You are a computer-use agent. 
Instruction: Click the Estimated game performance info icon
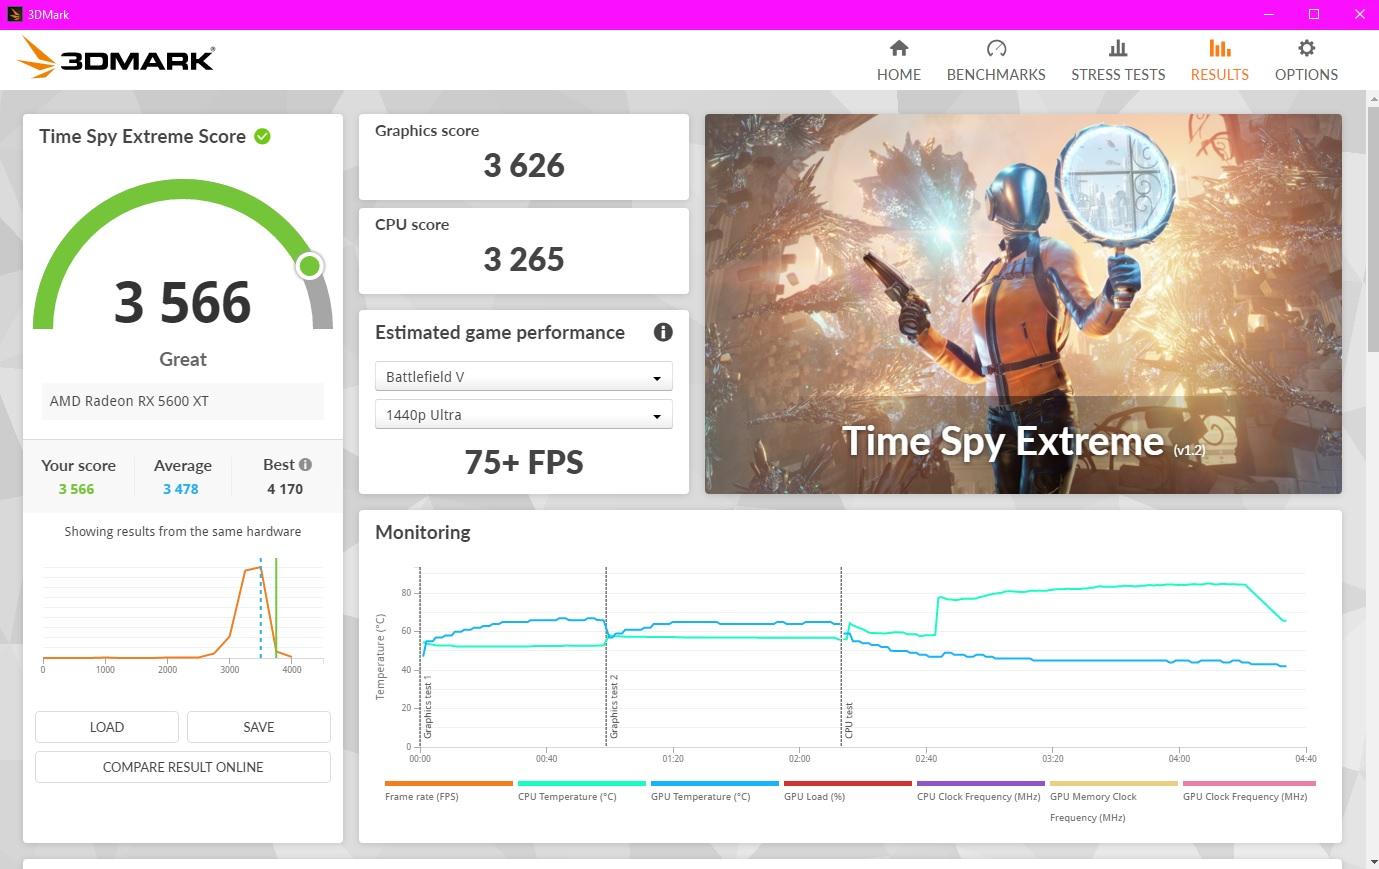pyautogui.click(x=663, y=332)
